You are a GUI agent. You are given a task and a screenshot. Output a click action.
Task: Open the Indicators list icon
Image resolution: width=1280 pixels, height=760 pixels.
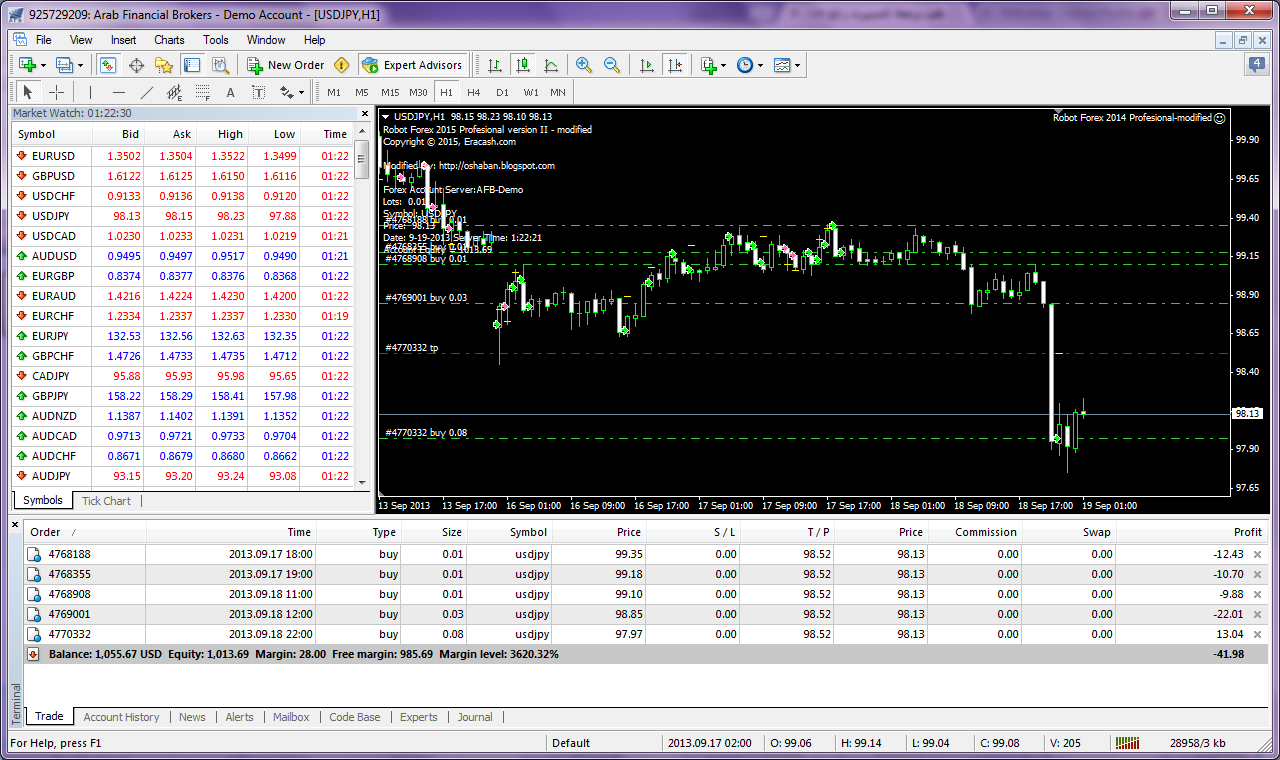coord(709,65)
